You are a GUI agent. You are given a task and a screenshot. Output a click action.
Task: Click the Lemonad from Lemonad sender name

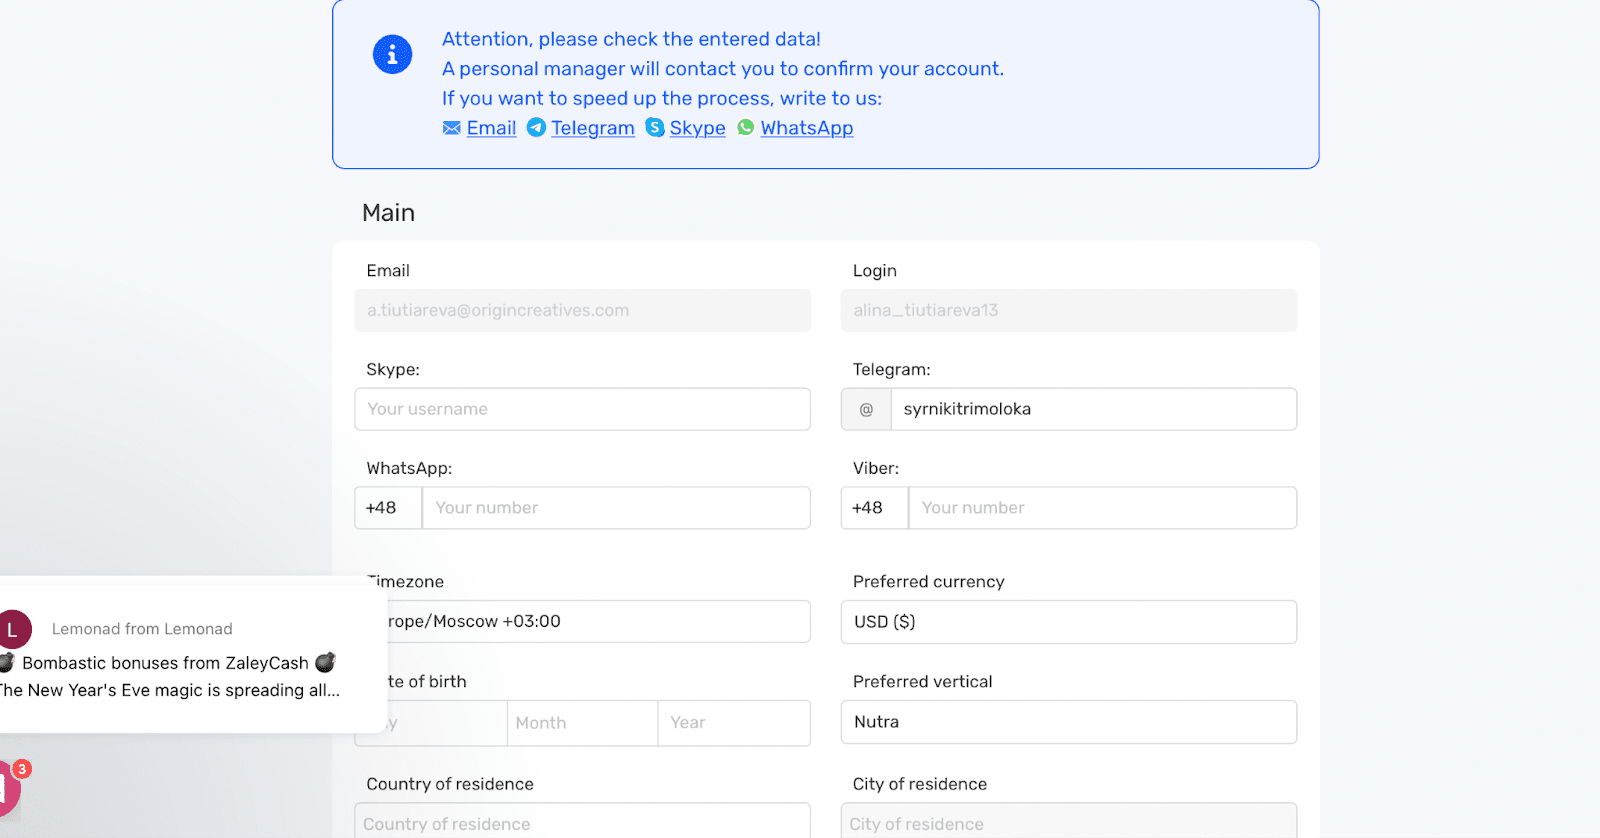142,629
